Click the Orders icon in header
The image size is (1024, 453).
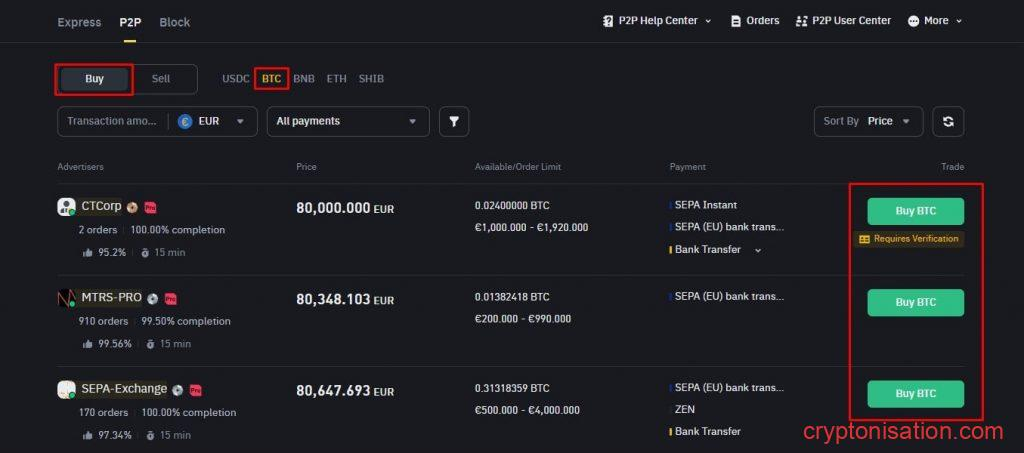point(737,21)
